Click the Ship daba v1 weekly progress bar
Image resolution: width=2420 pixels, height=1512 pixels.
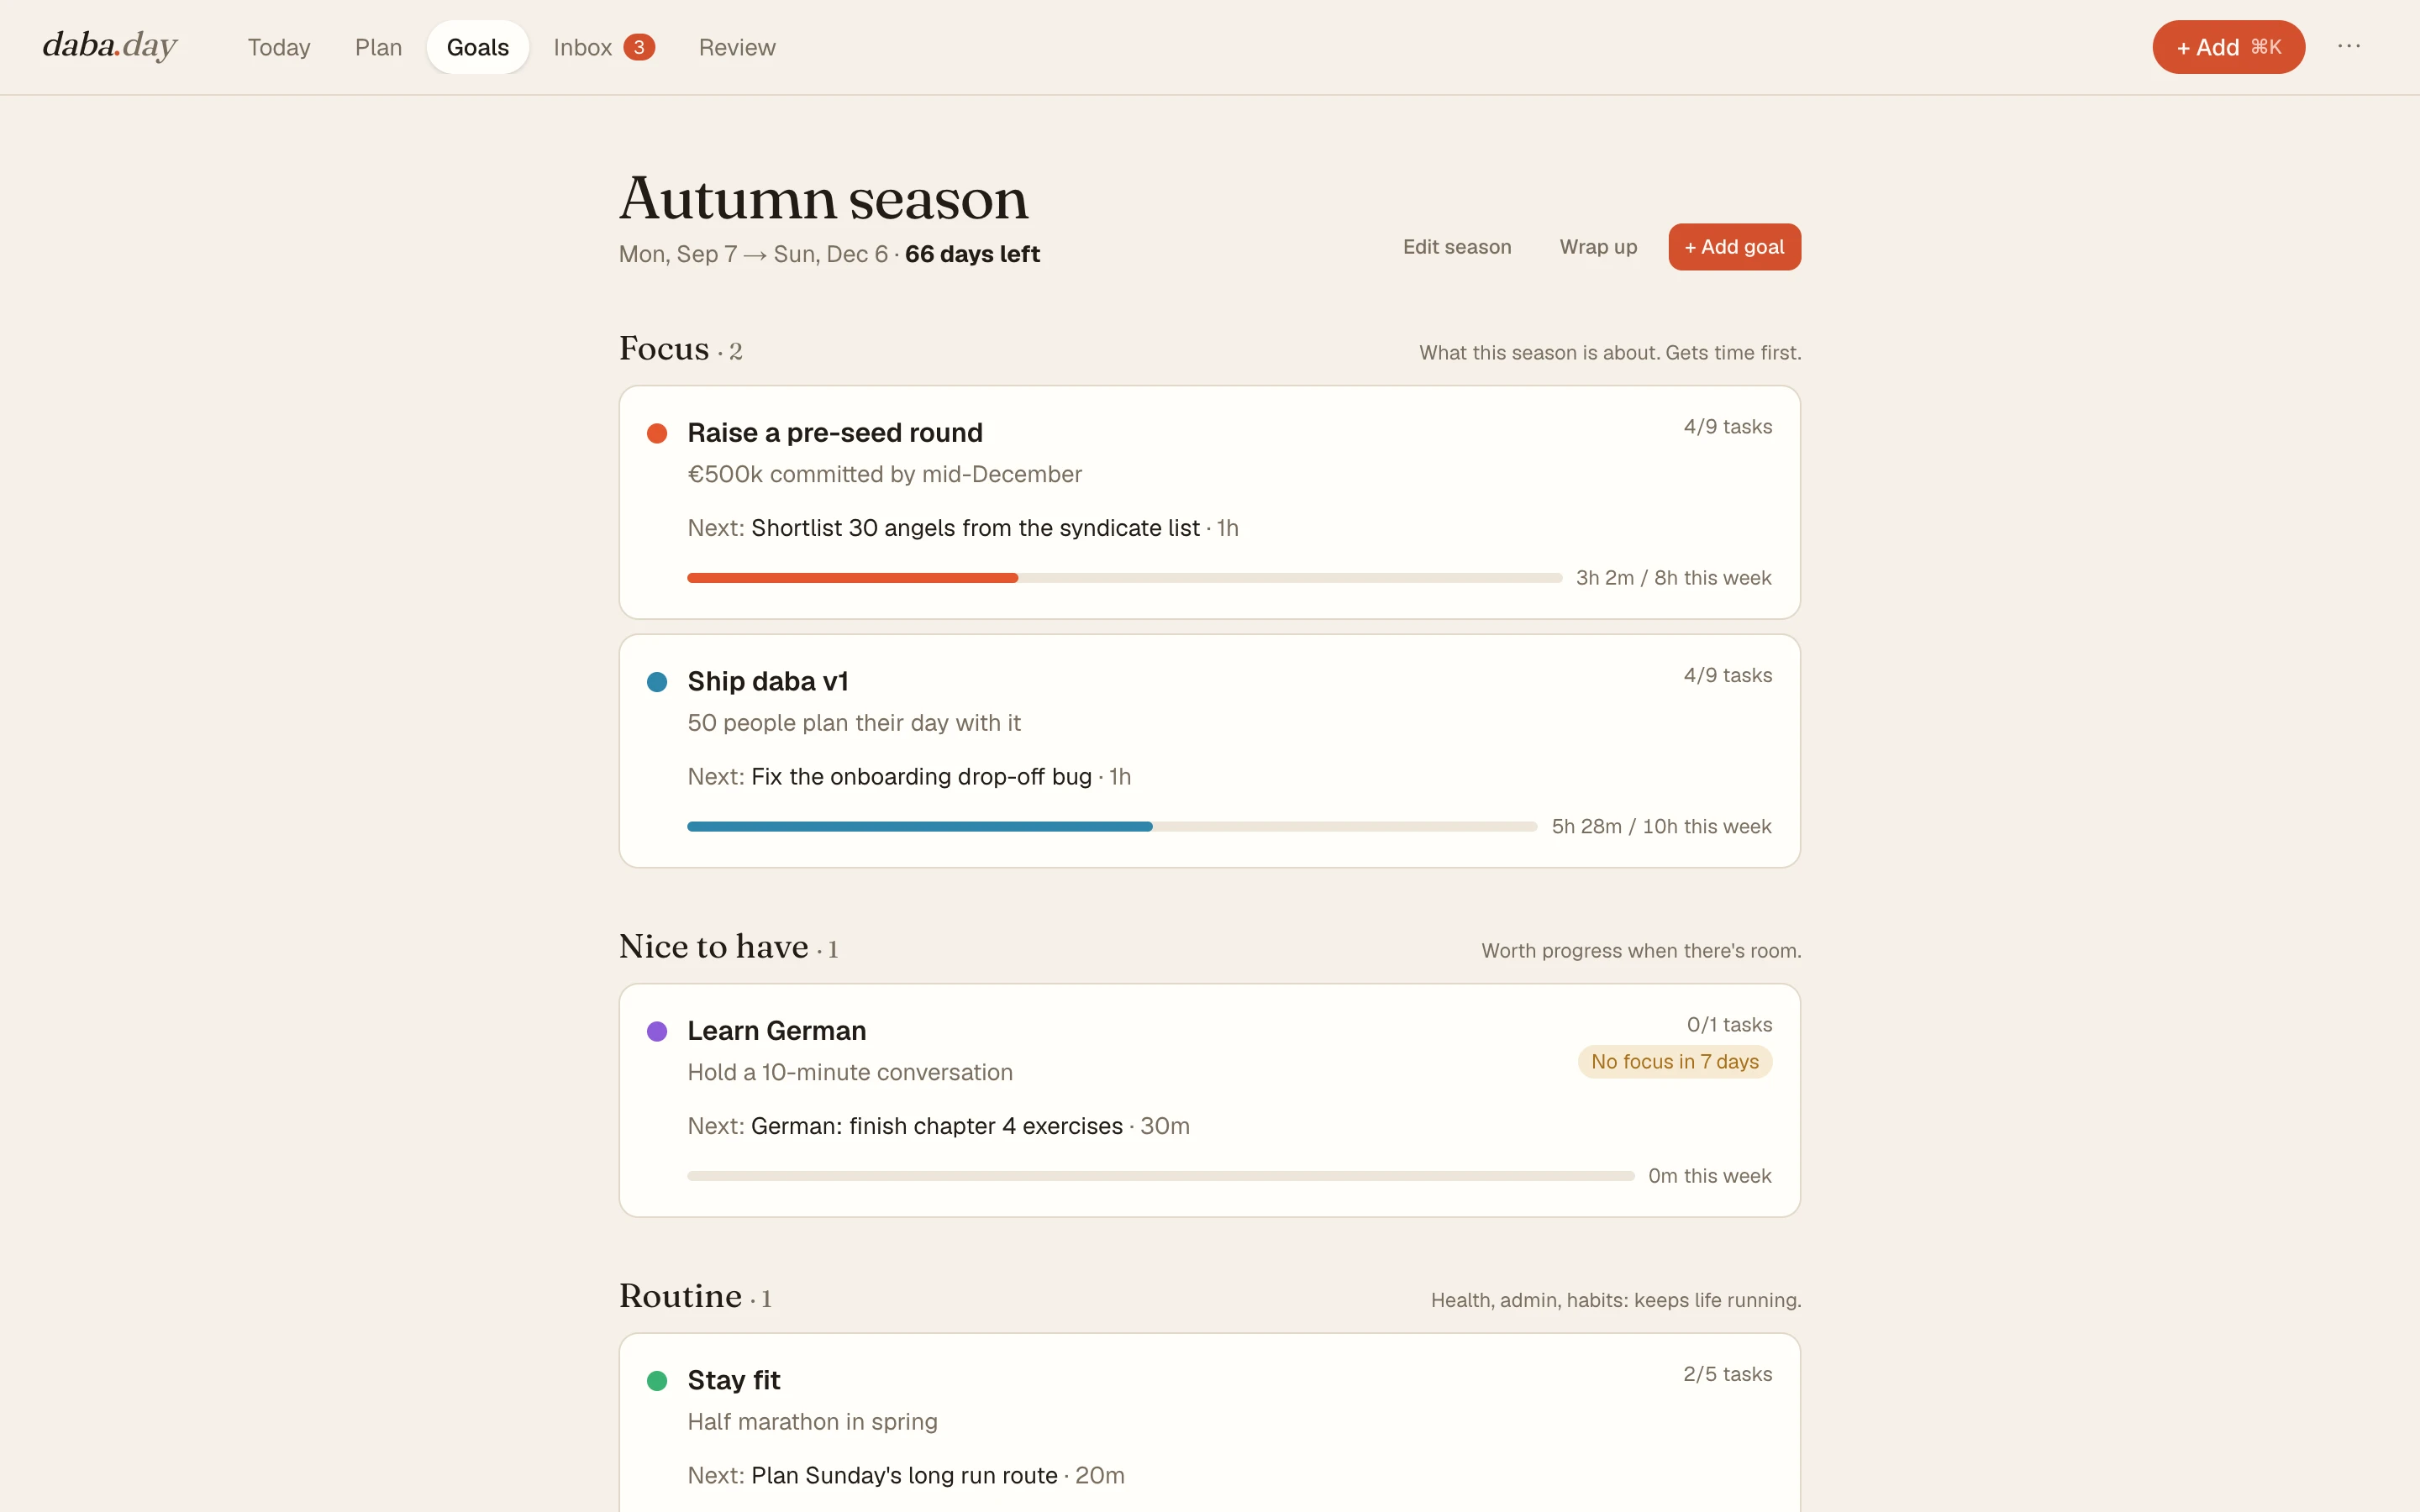pos(1112,827)
